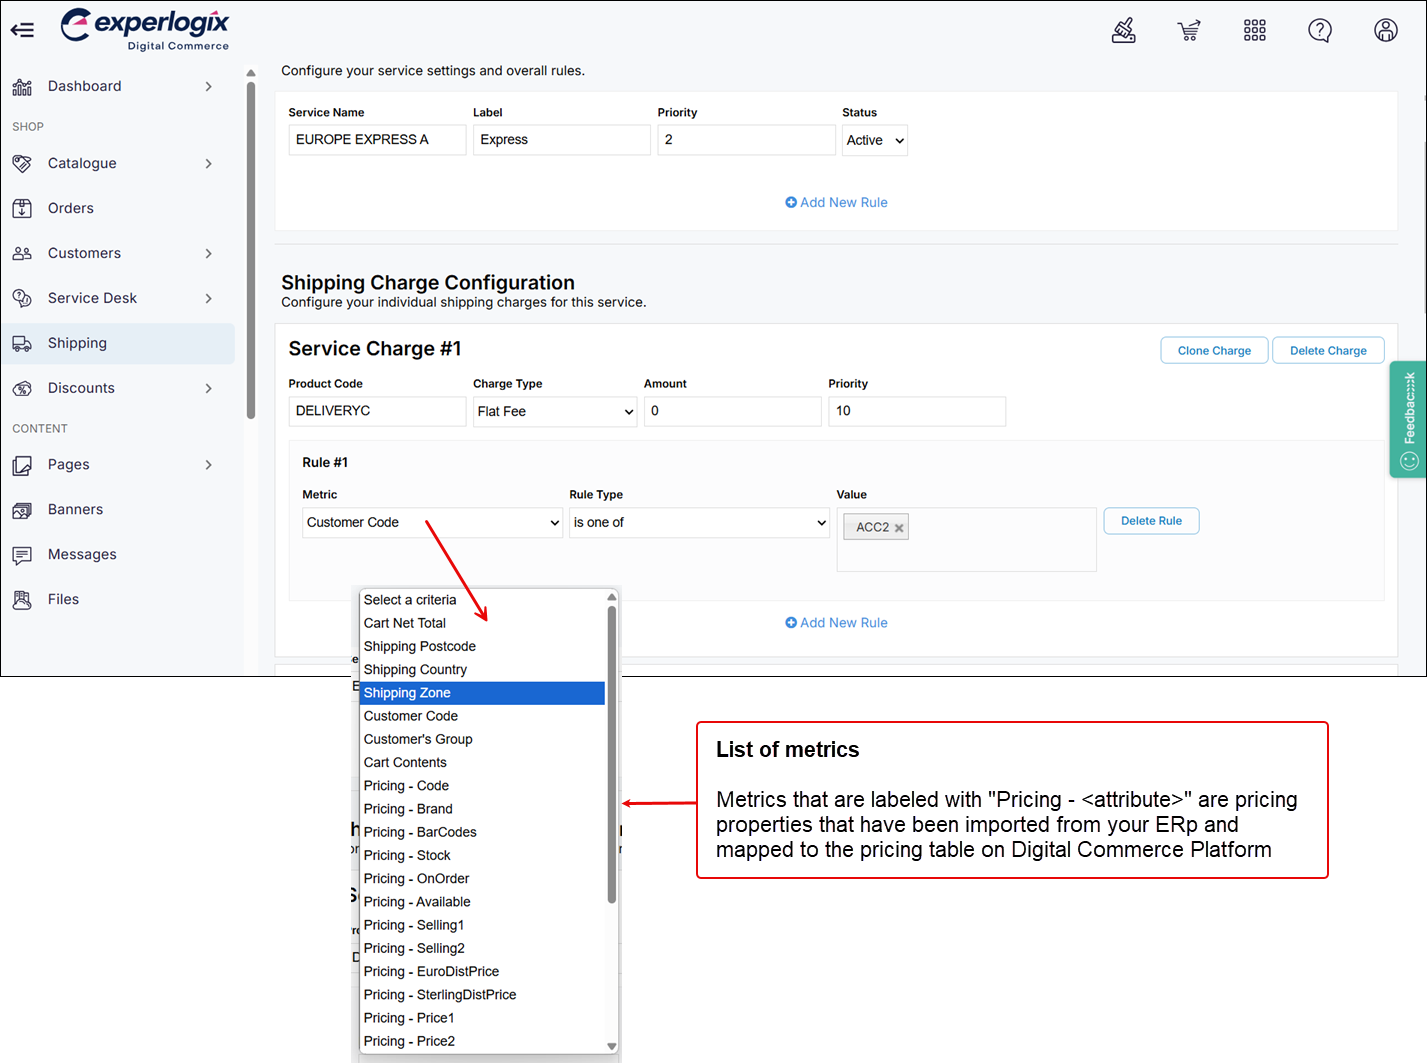Click Add New Rule under Rule #1
Screen dimensions: 1427x1063
pos(836,623)
